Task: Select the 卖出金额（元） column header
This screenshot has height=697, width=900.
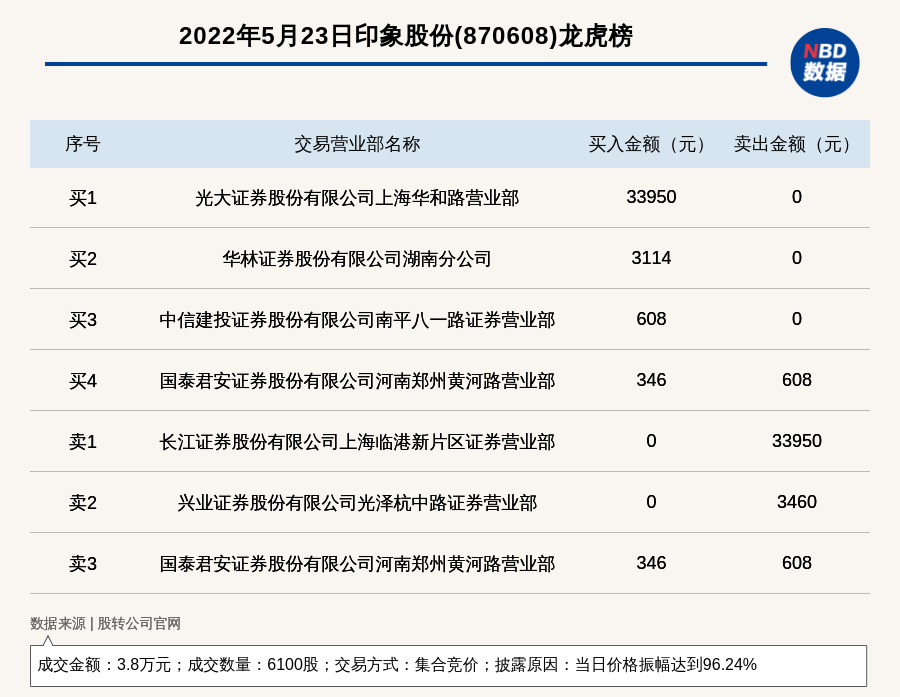Action: point(797,144)
